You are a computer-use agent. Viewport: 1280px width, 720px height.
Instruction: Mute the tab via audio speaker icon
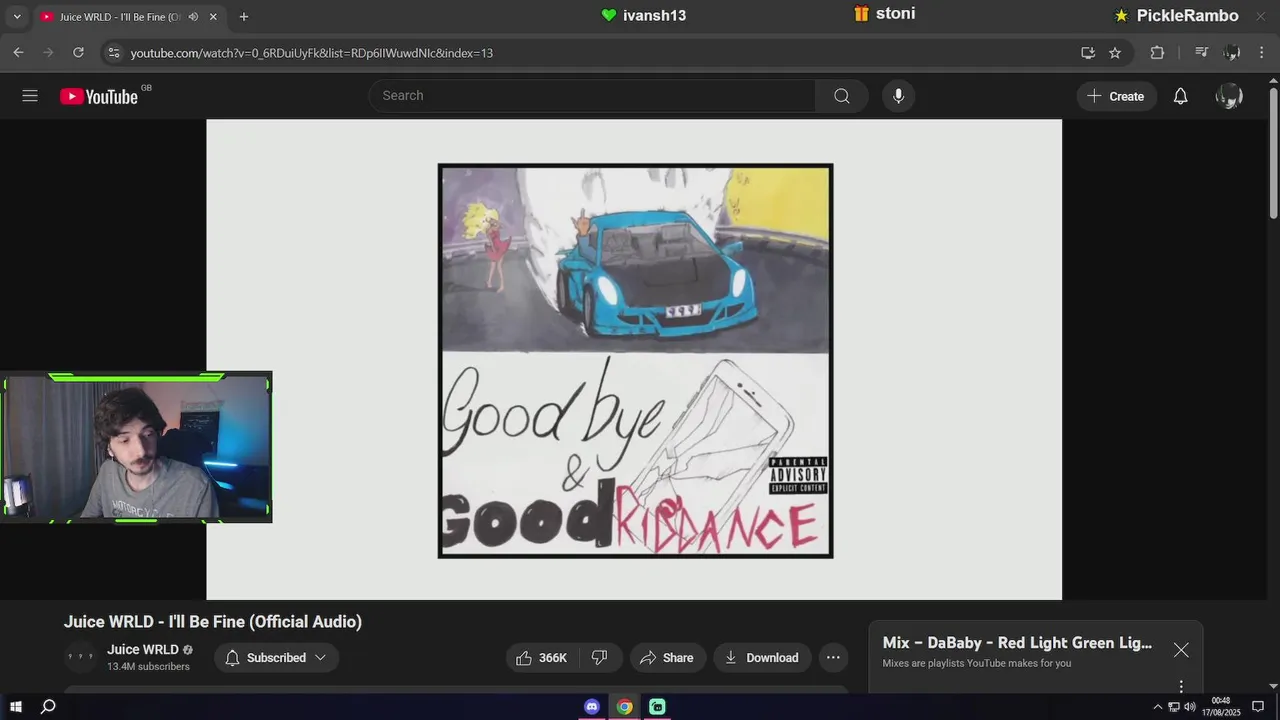[x=193, y=17]
